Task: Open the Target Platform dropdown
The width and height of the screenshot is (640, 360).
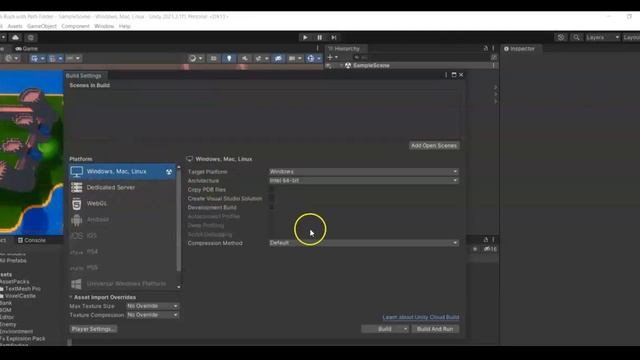Action: [x=363, y=171]
